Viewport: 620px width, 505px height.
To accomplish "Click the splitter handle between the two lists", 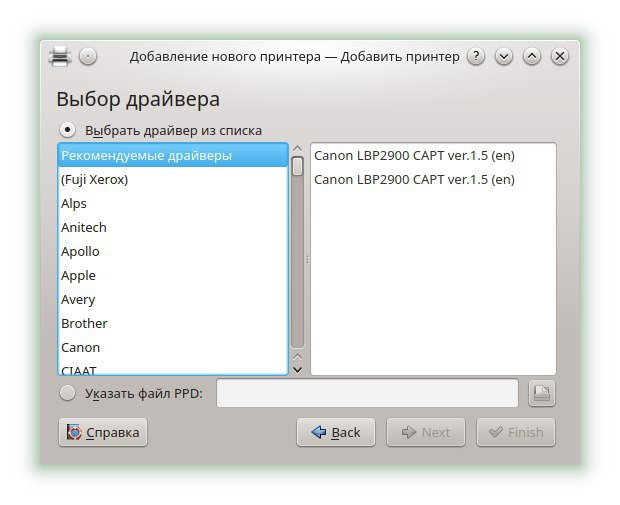I will click(307, 259).
